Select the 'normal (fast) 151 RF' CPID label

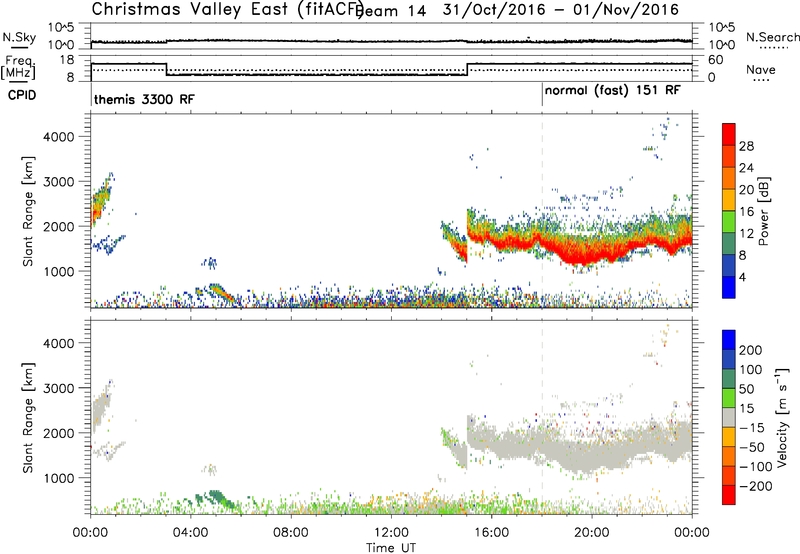click(x=612, y=91)
